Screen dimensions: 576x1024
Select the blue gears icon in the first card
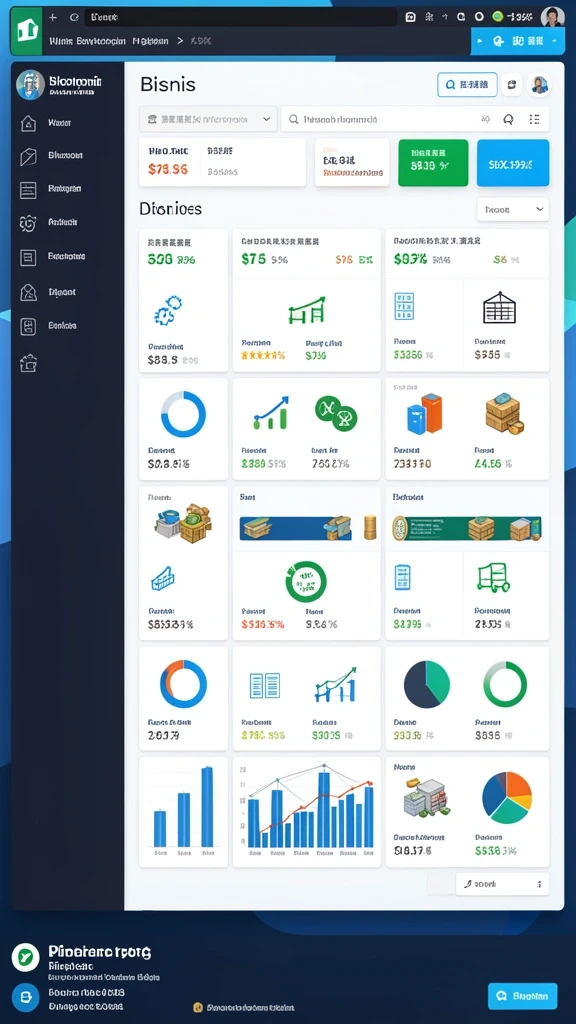(168, 310)
